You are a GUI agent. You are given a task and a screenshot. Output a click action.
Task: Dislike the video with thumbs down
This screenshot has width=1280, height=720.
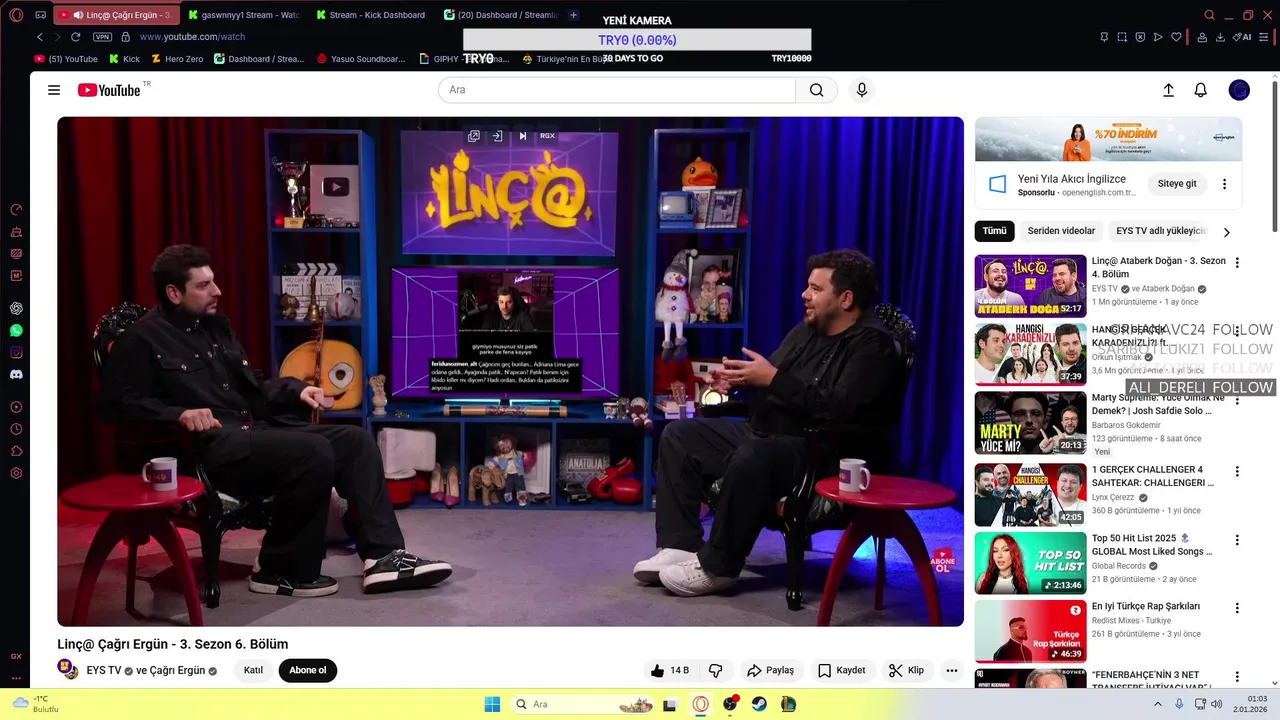pyautogui.click(x=715, y=670)
